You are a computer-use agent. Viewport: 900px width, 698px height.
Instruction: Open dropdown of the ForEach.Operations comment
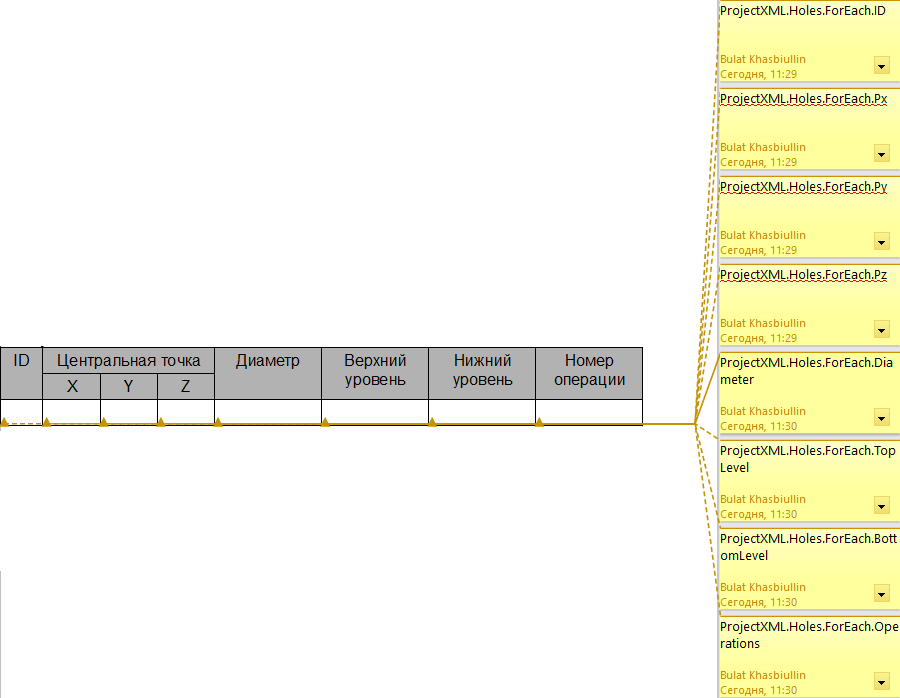click(x=881, y=682)
